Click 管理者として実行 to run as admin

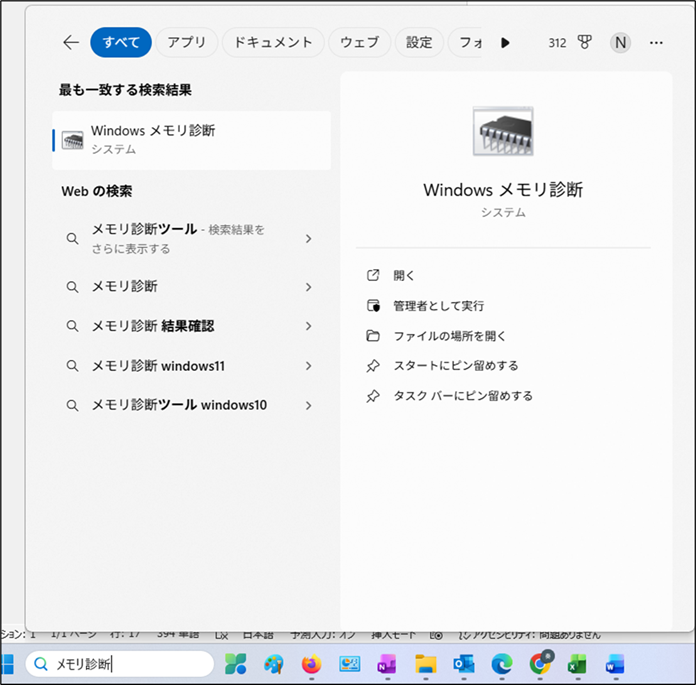coord(438,305)
